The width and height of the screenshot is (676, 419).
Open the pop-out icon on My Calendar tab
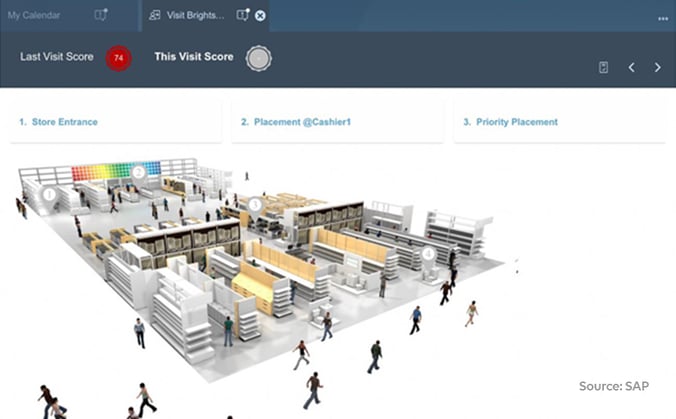point(101,15)
